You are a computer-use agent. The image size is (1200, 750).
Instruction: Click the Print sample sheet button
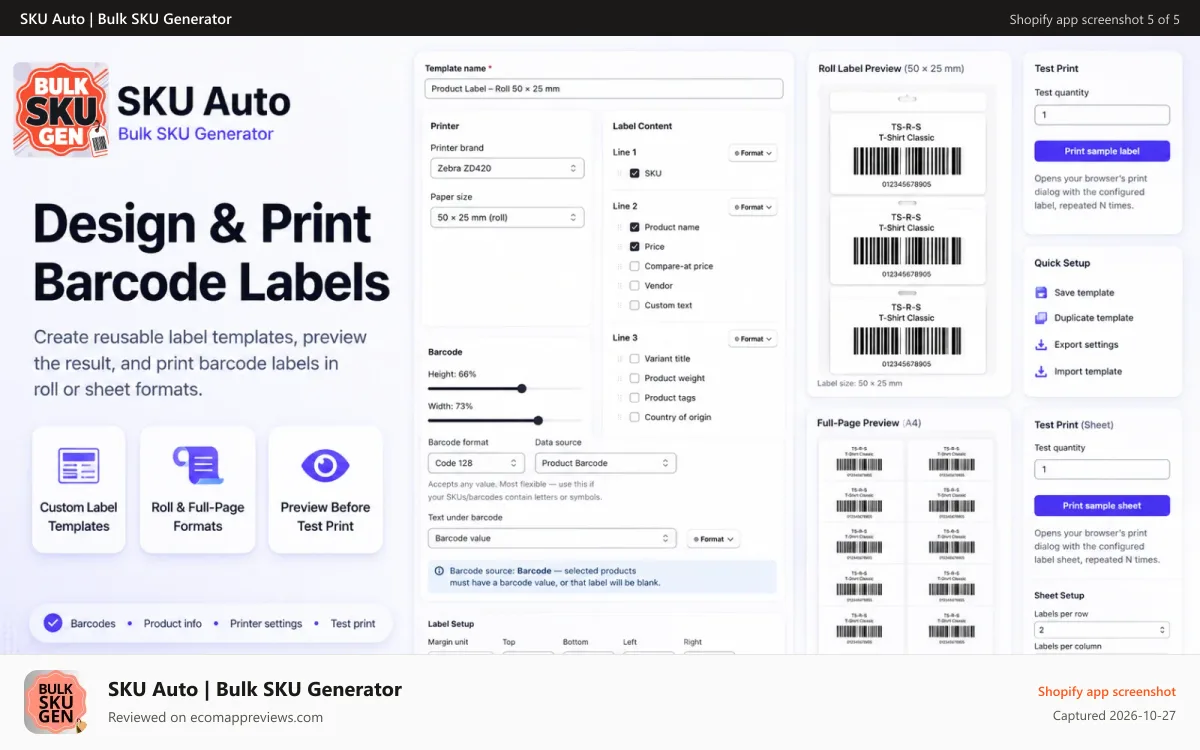click(x=1102, y=506)
